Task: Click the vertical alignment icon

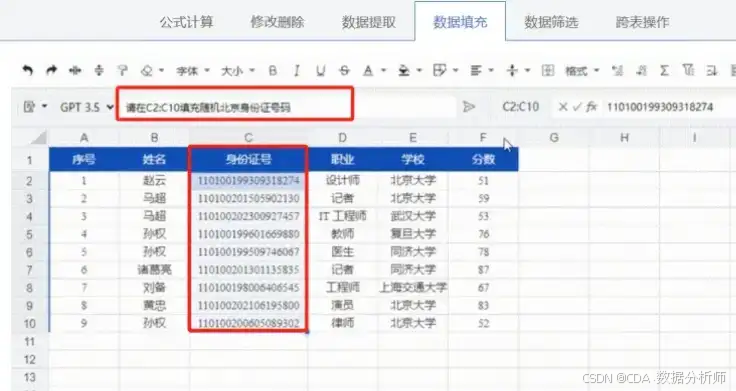Action: (x=512, y=71)
